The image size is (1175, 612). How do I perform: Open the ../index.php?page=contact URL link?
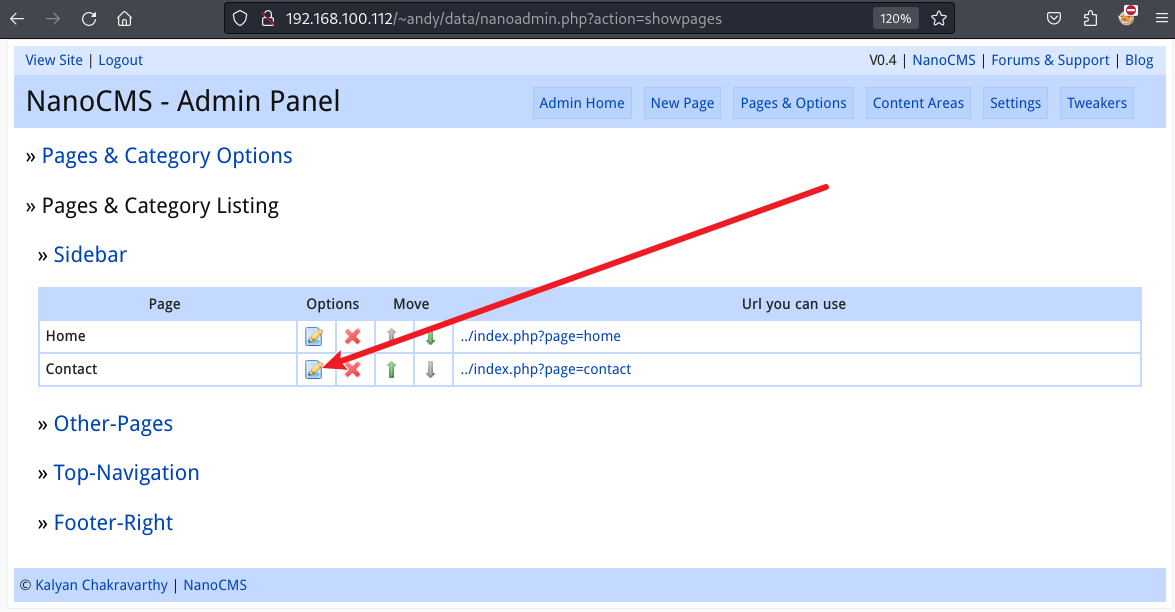point(546,369)
